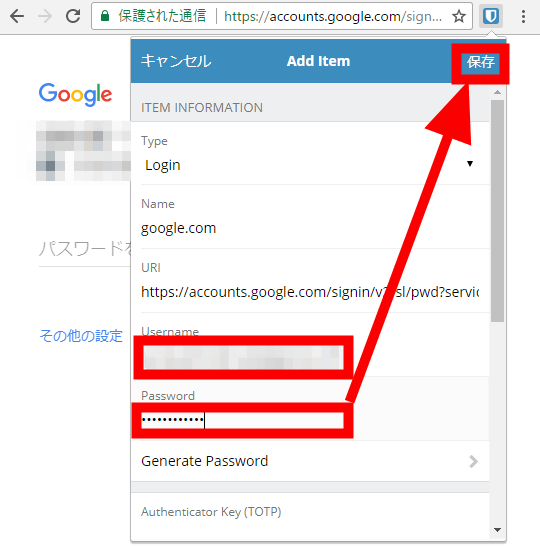Viewport: 540px width, 547px height.
Task: Open その他の設定 link on the Google page
Action: point(81,336)
